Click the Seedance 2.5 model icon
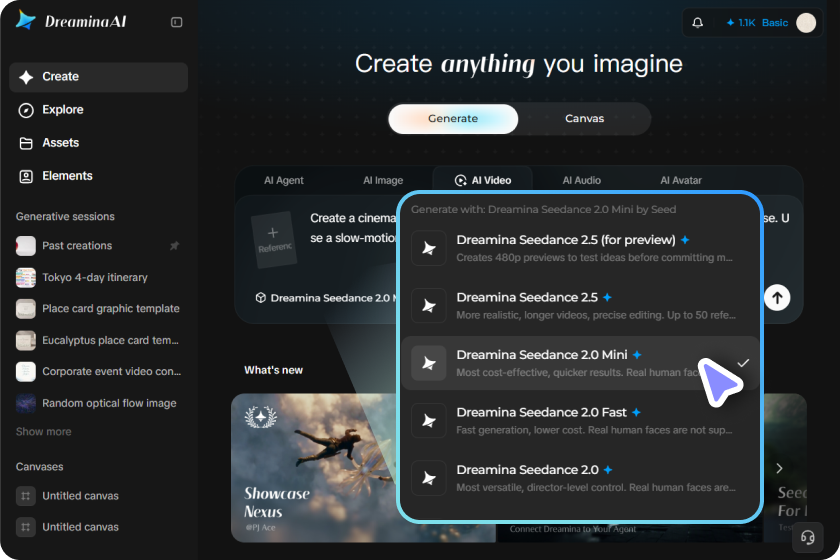Viewport: 840px width, 560px height. (x=429, y=305)
